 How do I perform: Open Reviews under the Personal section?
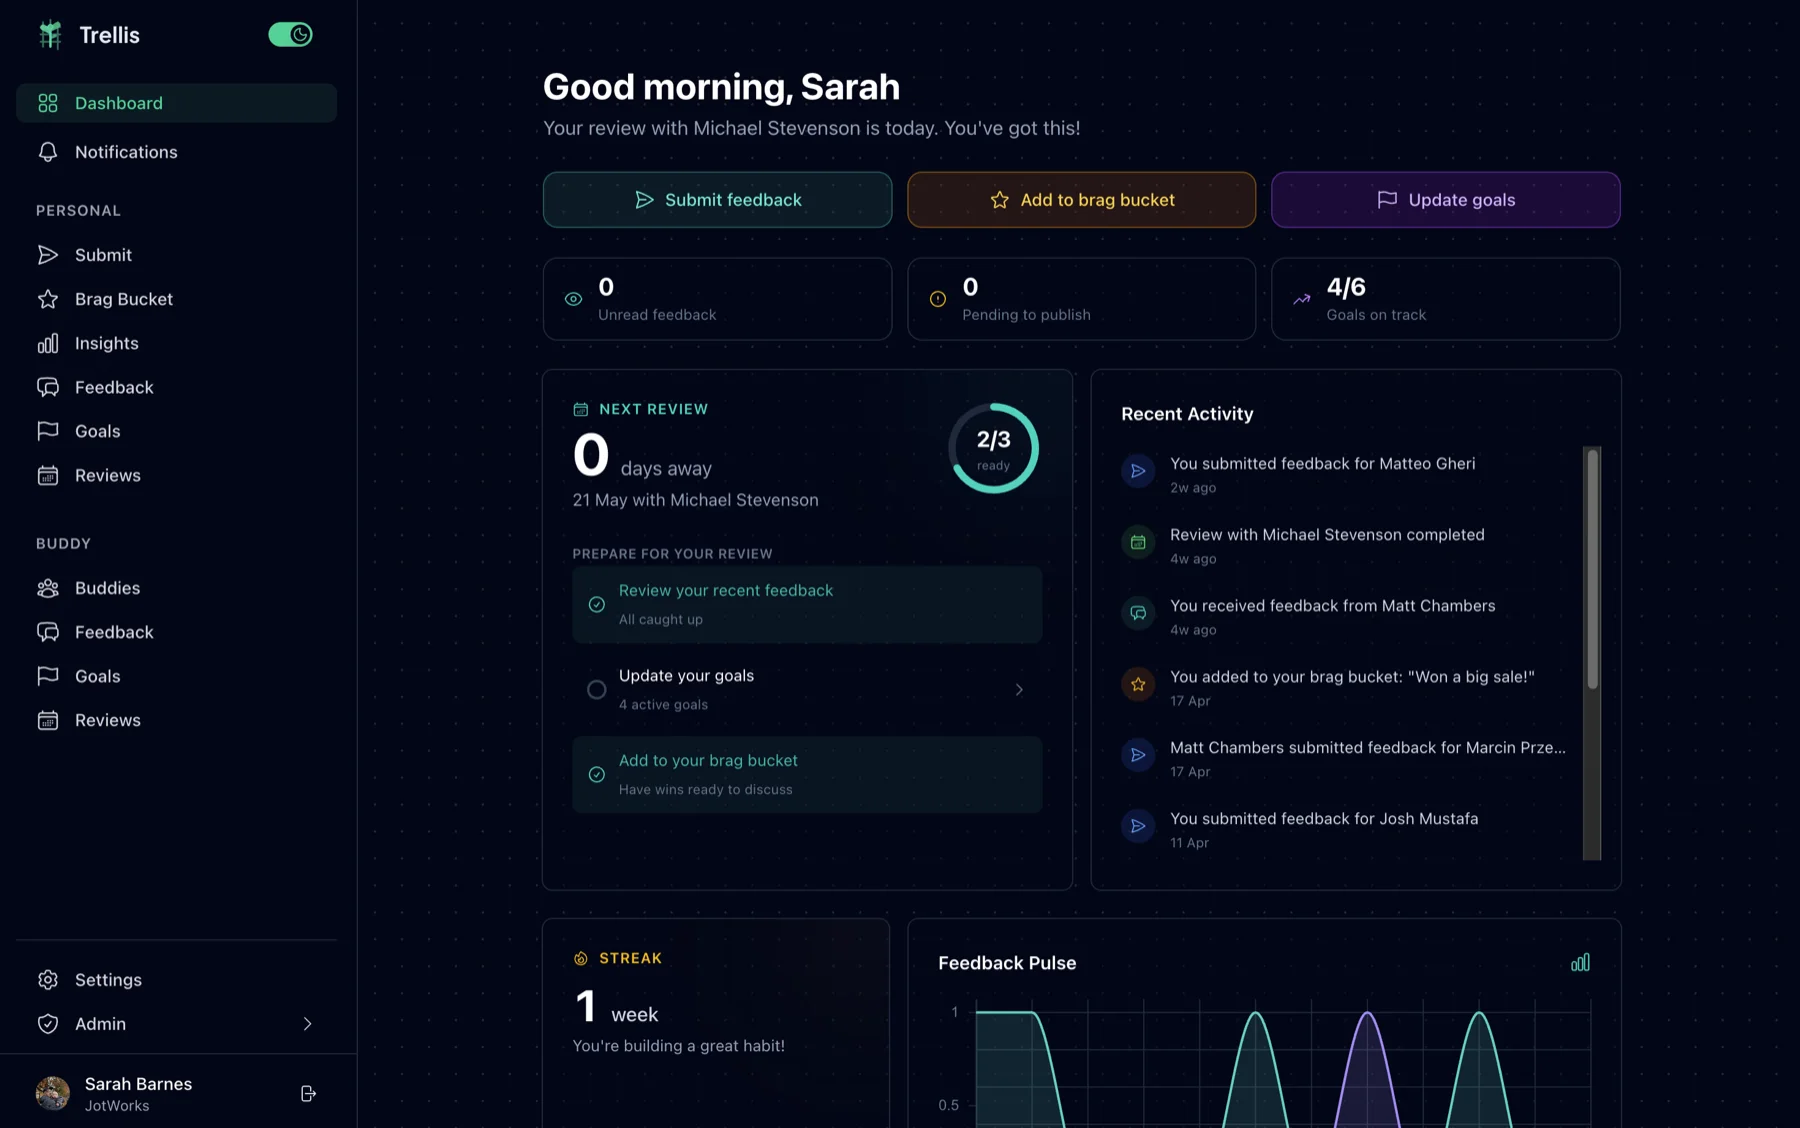176,475
